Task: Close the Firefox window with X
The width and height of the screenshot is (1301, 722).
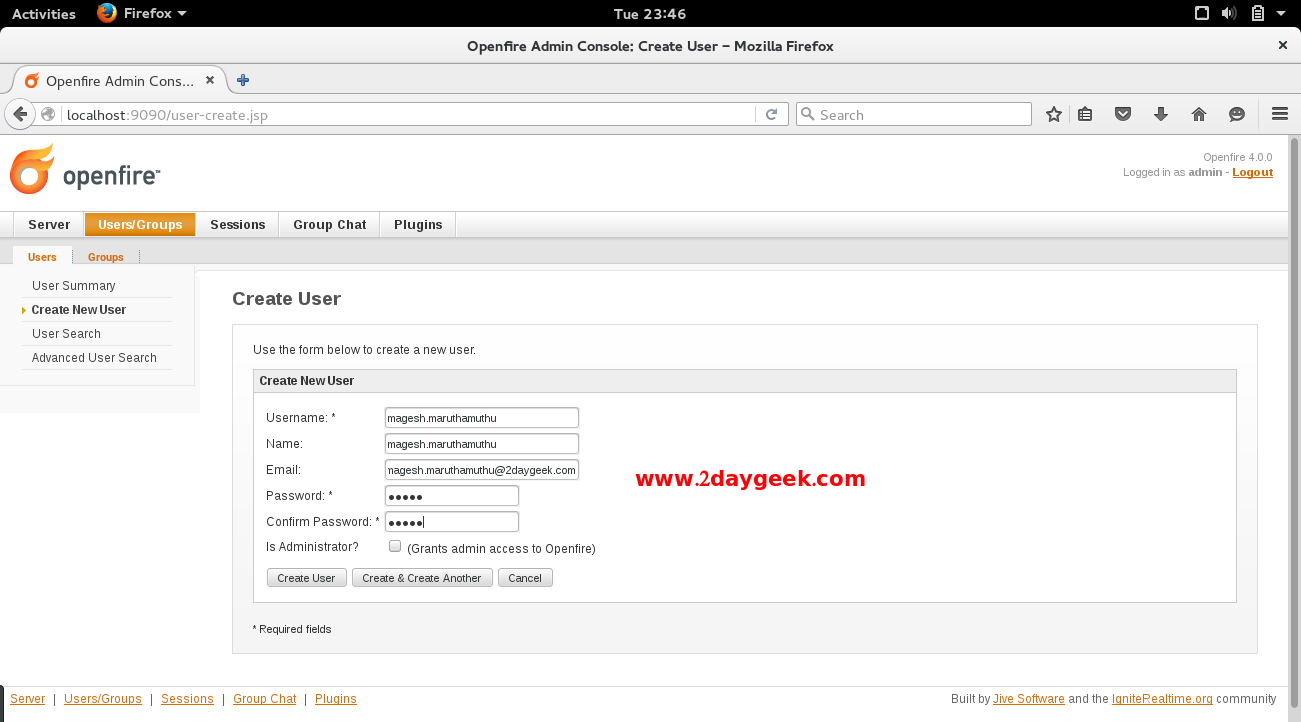Action: [x=1283, y=45]
